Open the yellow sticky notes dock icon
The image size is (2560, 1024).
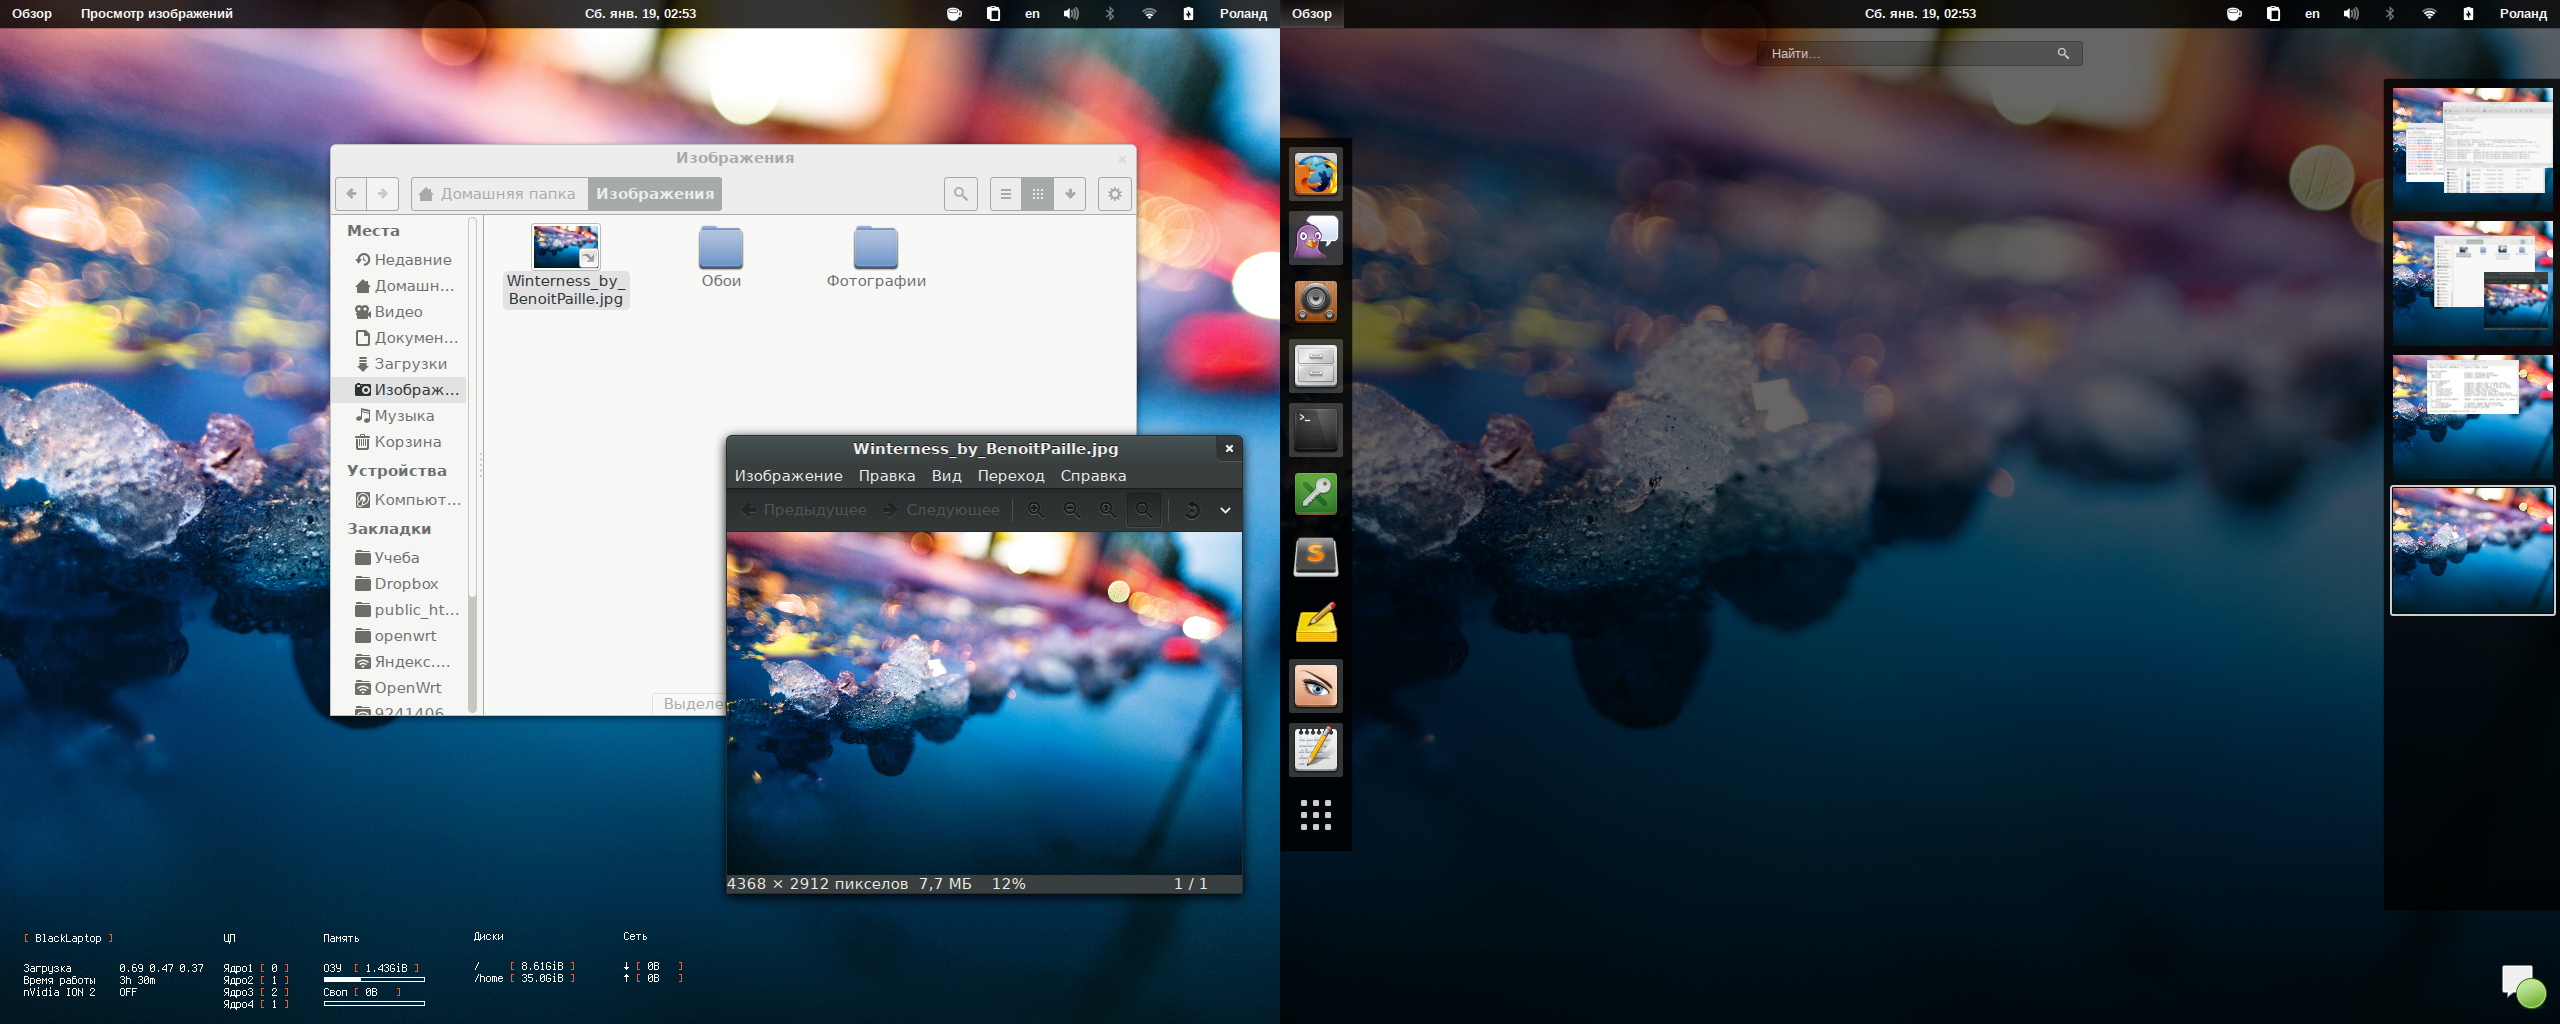pyautogui.click(x=1316, y=622)
